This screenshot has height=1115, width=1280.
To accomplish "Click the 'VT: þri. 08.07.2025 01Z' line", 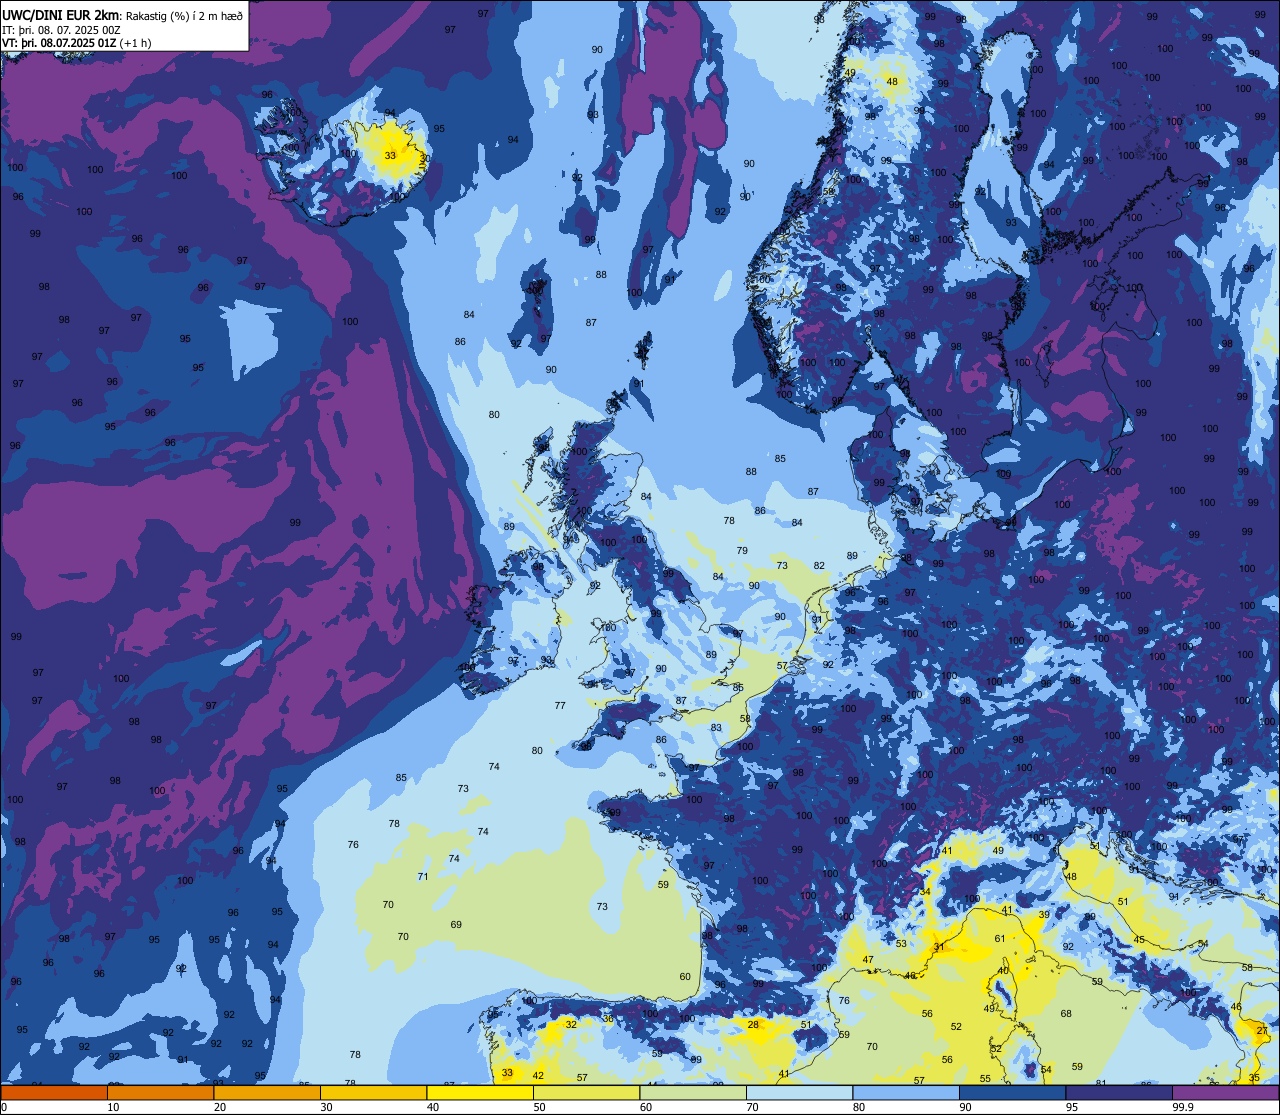I will tap(59, 42).
